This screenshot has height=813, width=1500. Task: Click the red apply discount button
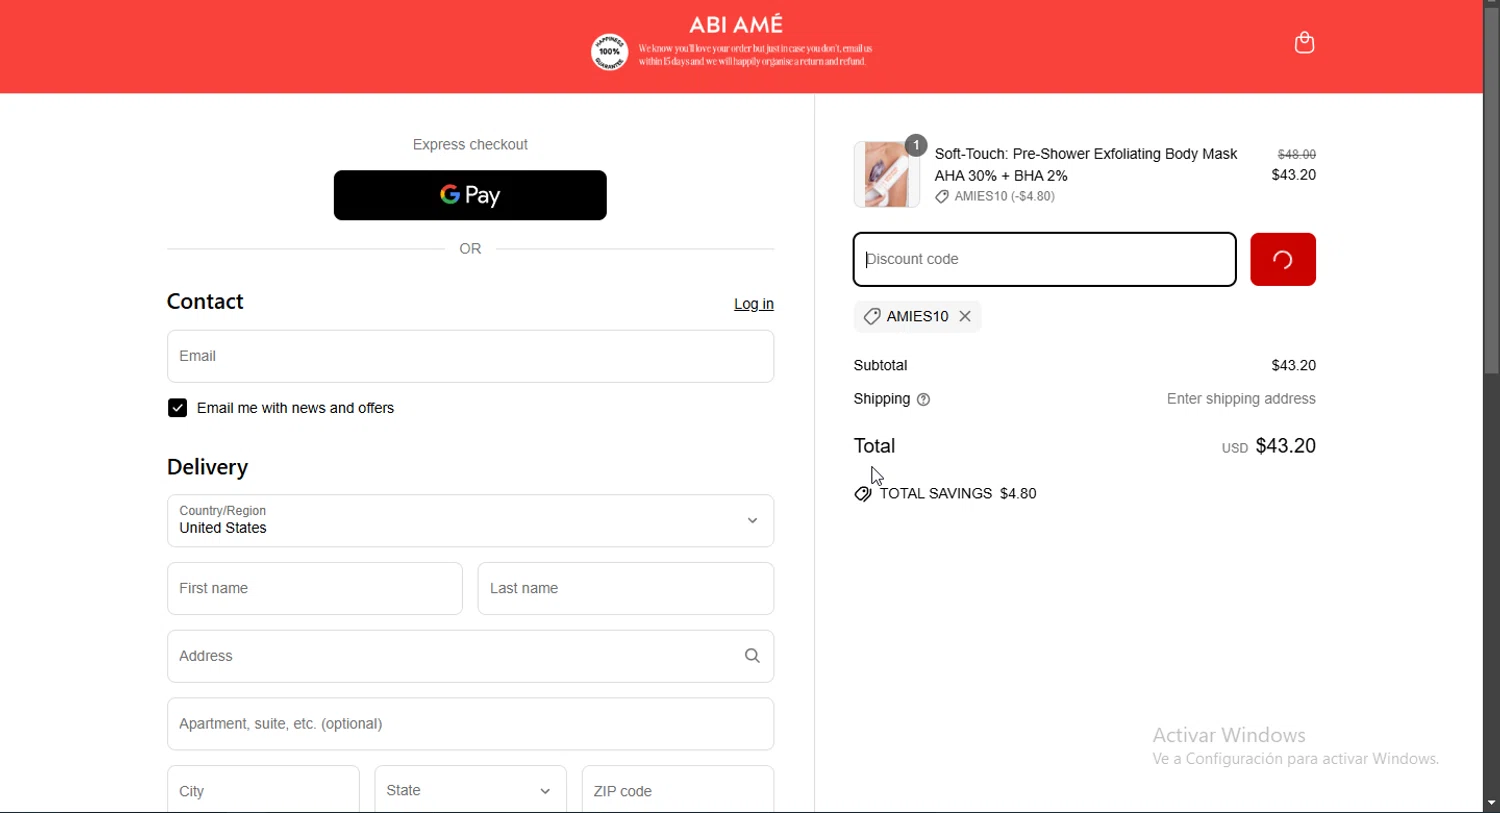pyautogui.click(x=1283, y=260)
